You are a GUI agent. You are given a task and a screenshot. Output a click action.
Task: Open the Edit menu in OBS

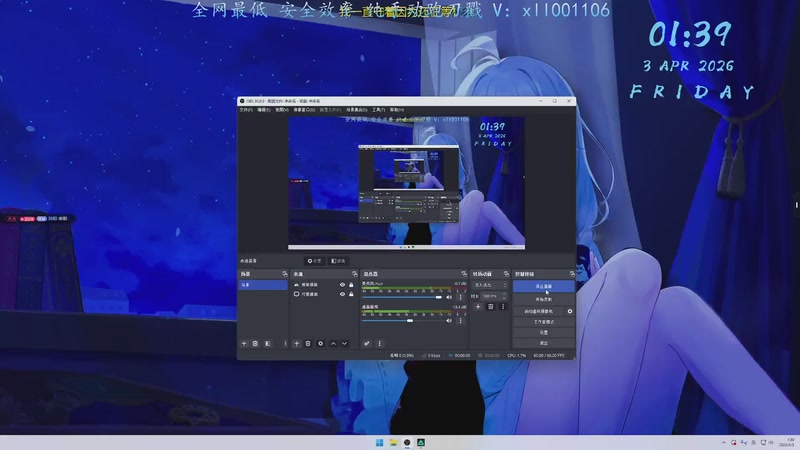(x=264, y=110)
